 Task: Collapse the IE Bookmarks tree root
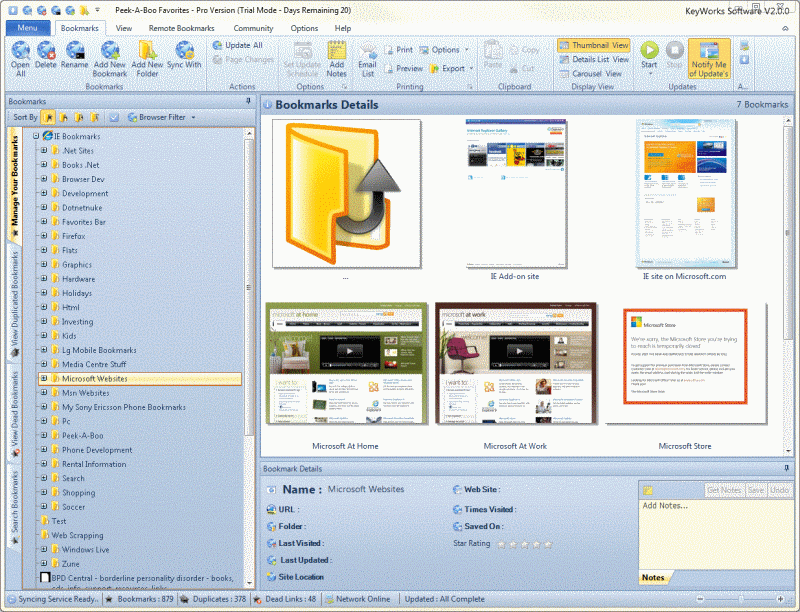[36, 136]
